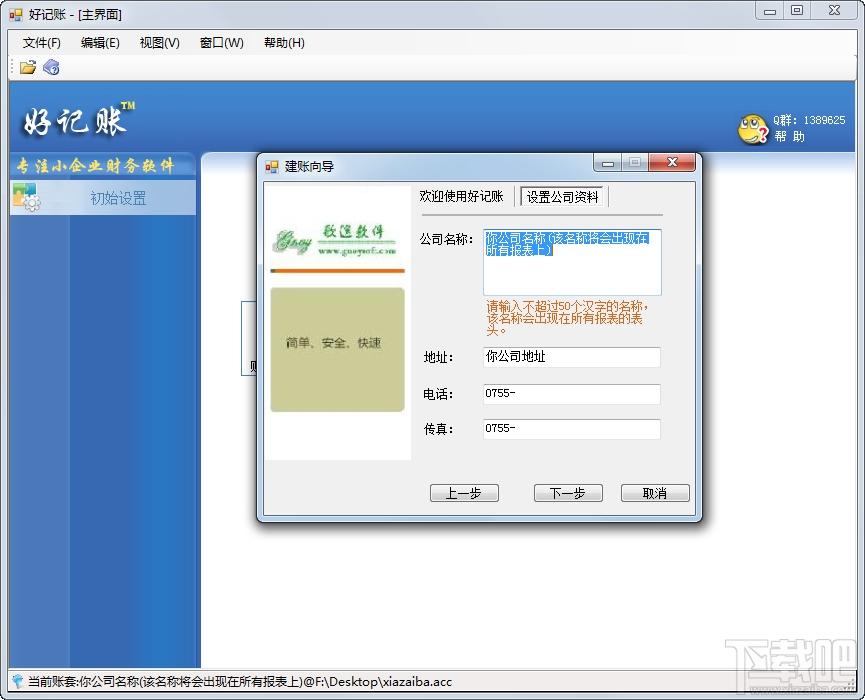This screenshot has width=865, height=700.
Task: Click the Gnoy 致远软件 logo image
Action: (335, 240)
